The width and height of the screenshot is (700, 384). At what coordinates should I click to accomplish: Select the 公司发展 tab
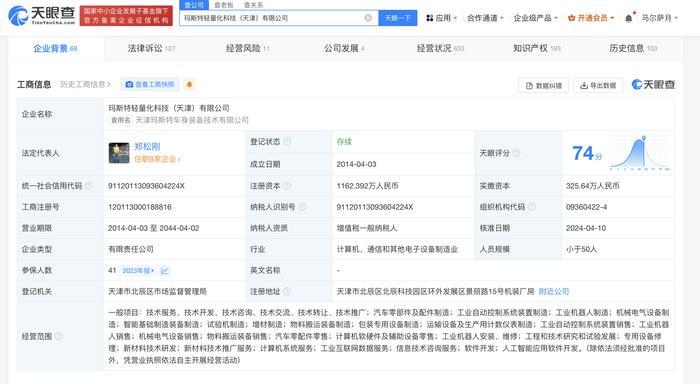tap(344, 48)
